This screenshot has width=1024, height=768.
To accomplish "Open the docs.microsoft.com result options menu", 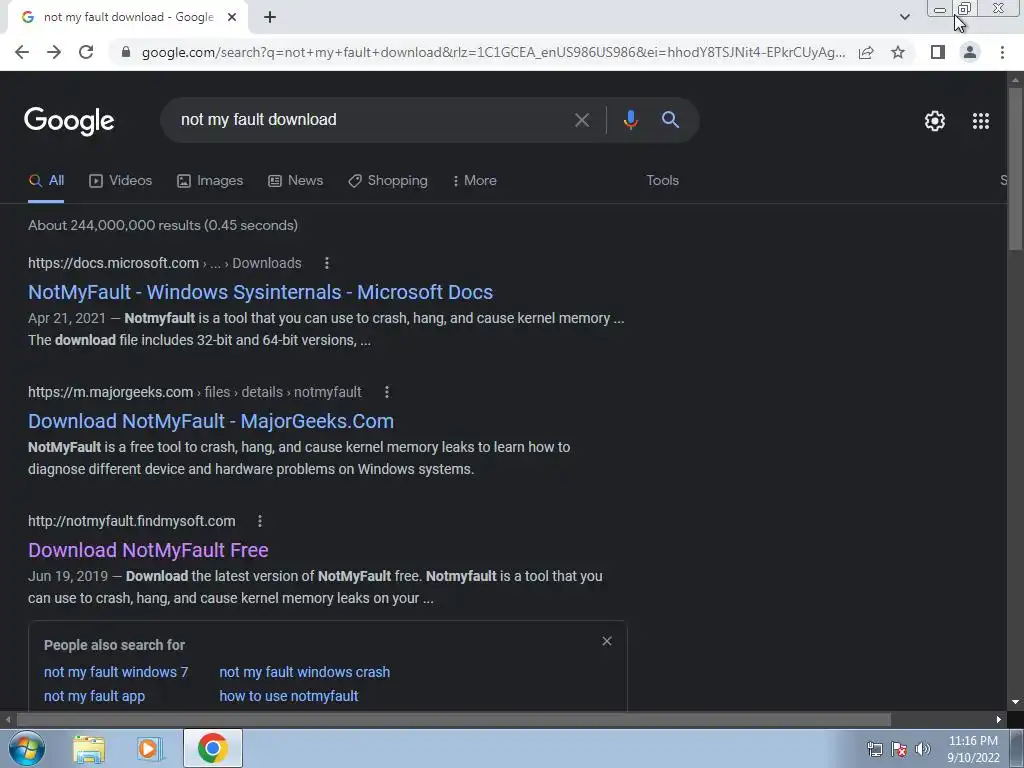I will 327,263.
